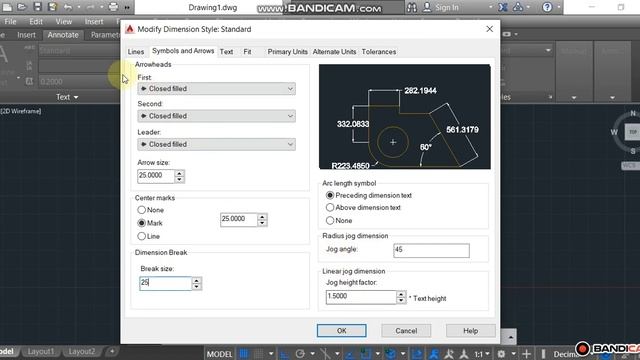This screenshot has height=360, width=640.
Task: Open the Help dropdown arrow in title bar
Action: (558, 7)
